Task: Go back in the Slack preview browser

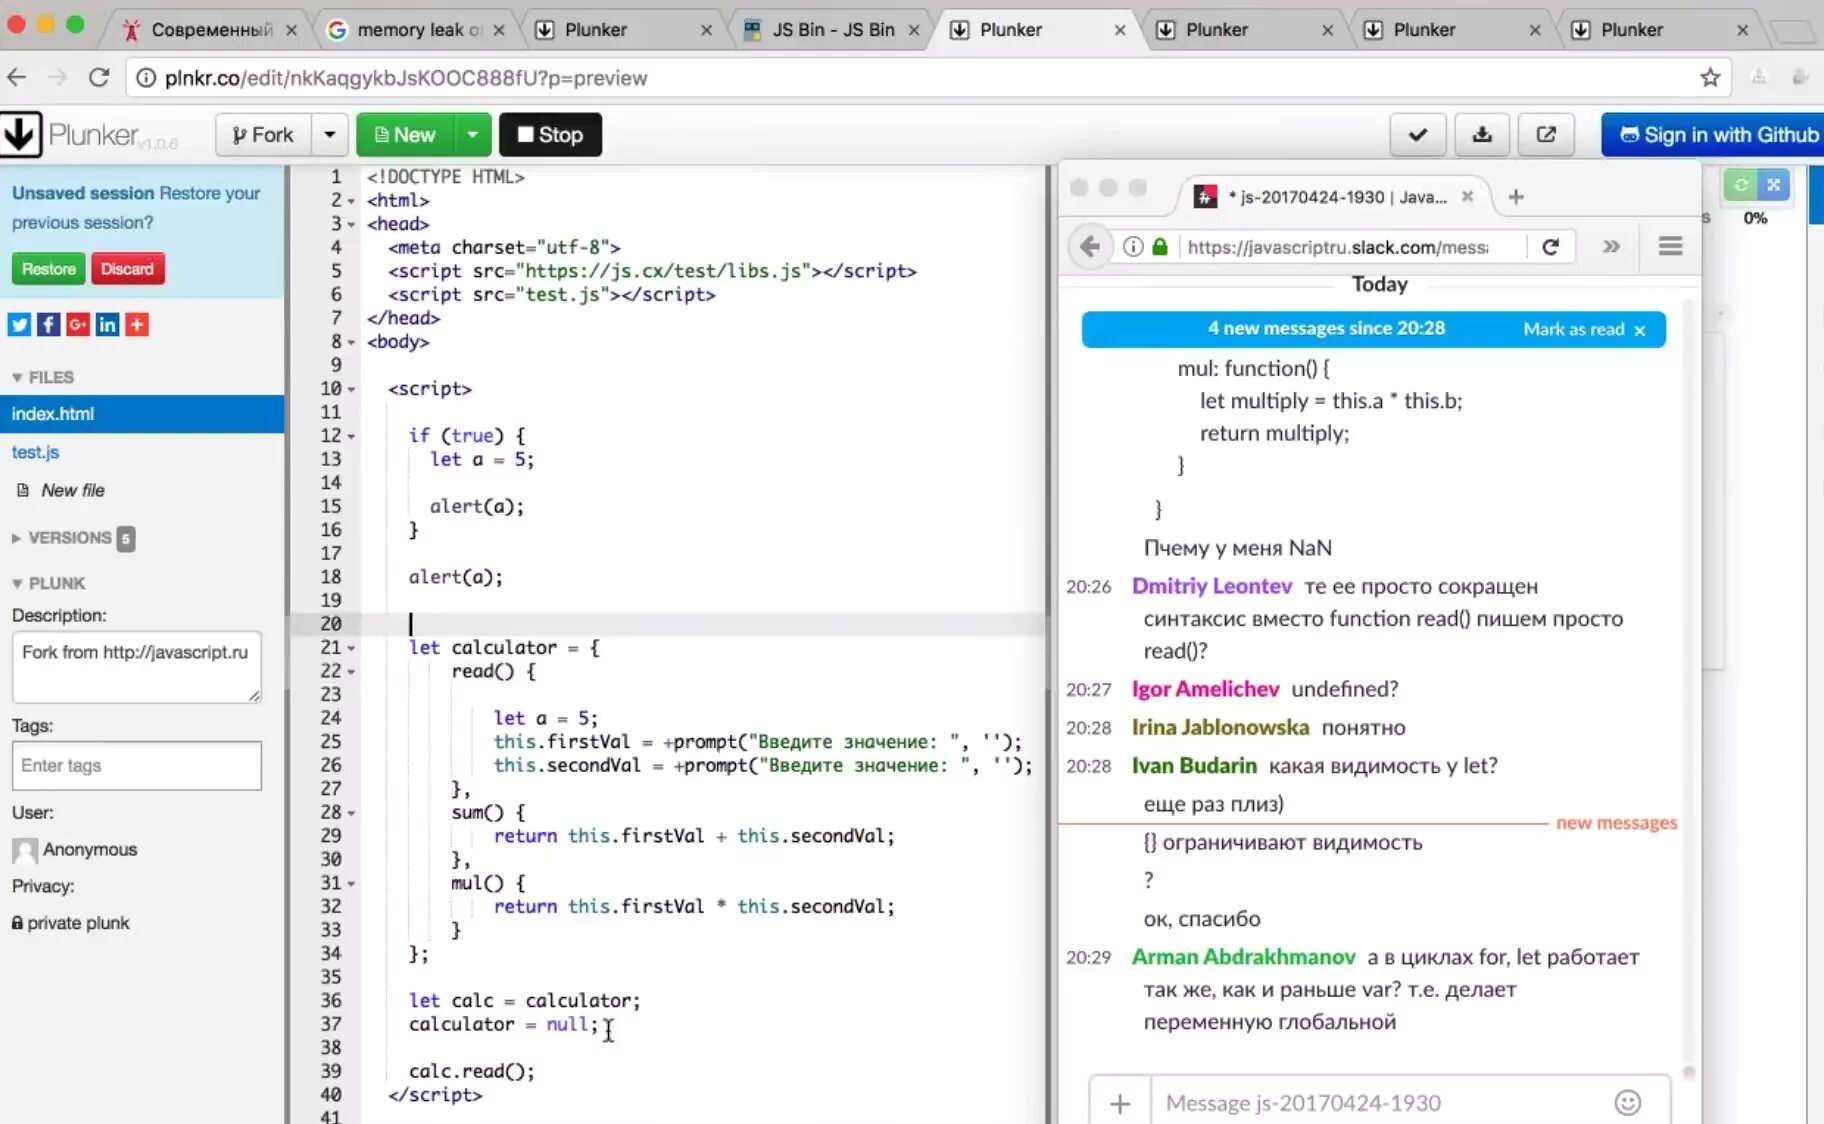Action: (x=1090, y=246)
